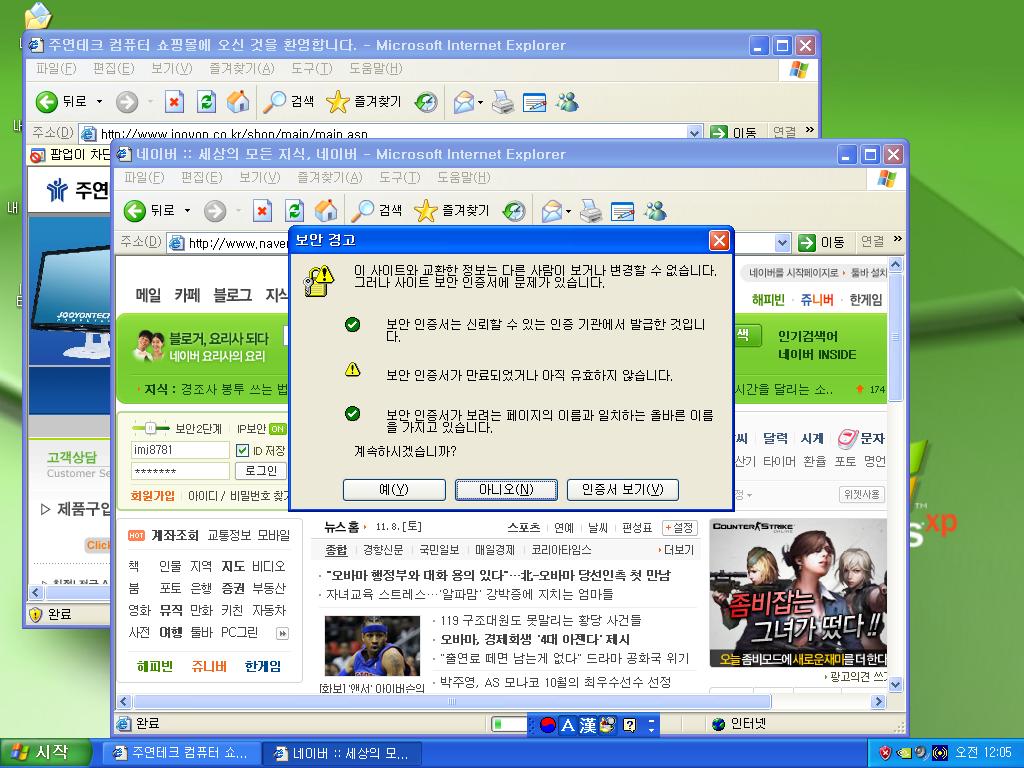Screen dimensions: 1024x768
Task: Click the Favorites star in the 주연테크 window
Action: coord(338,101)
